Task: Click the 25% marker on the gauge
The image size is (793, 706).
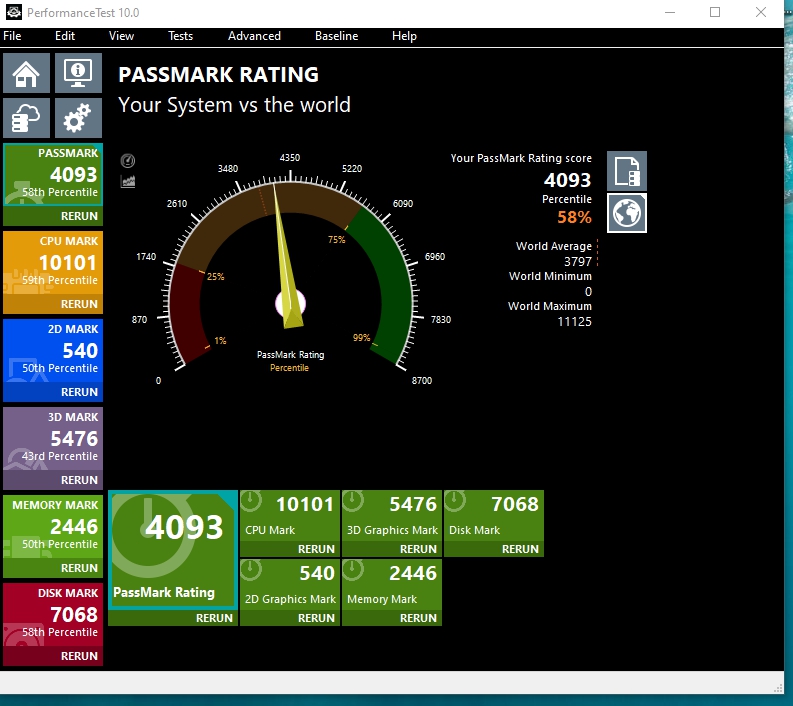Action: pyautogui.click(x=215, y=277)
